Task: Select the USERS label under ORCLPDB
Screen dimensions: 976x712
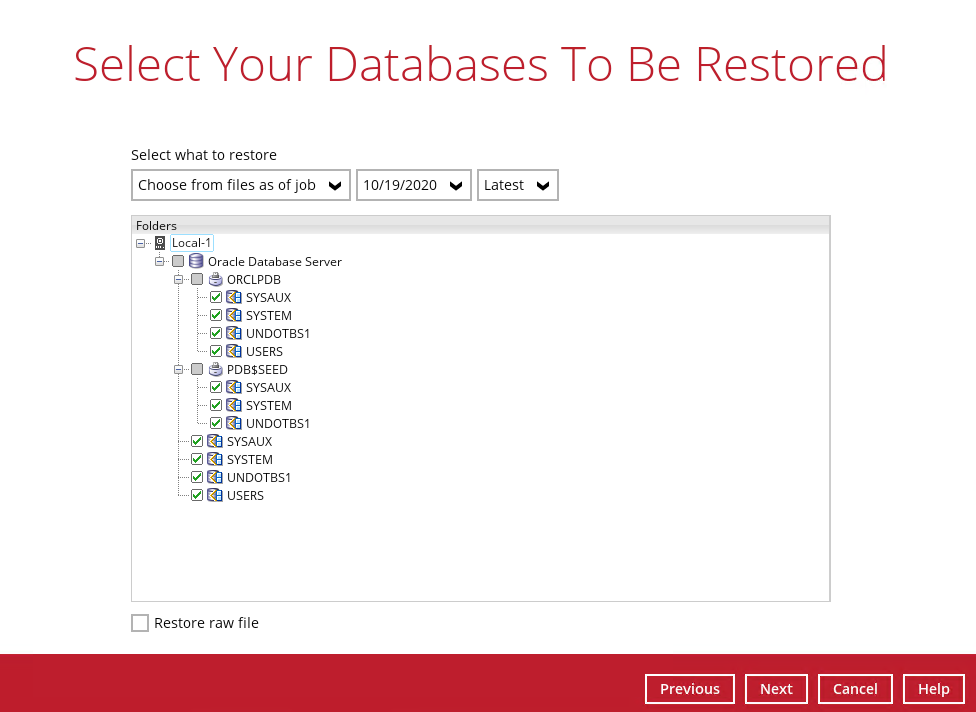Action: point(265,352)
